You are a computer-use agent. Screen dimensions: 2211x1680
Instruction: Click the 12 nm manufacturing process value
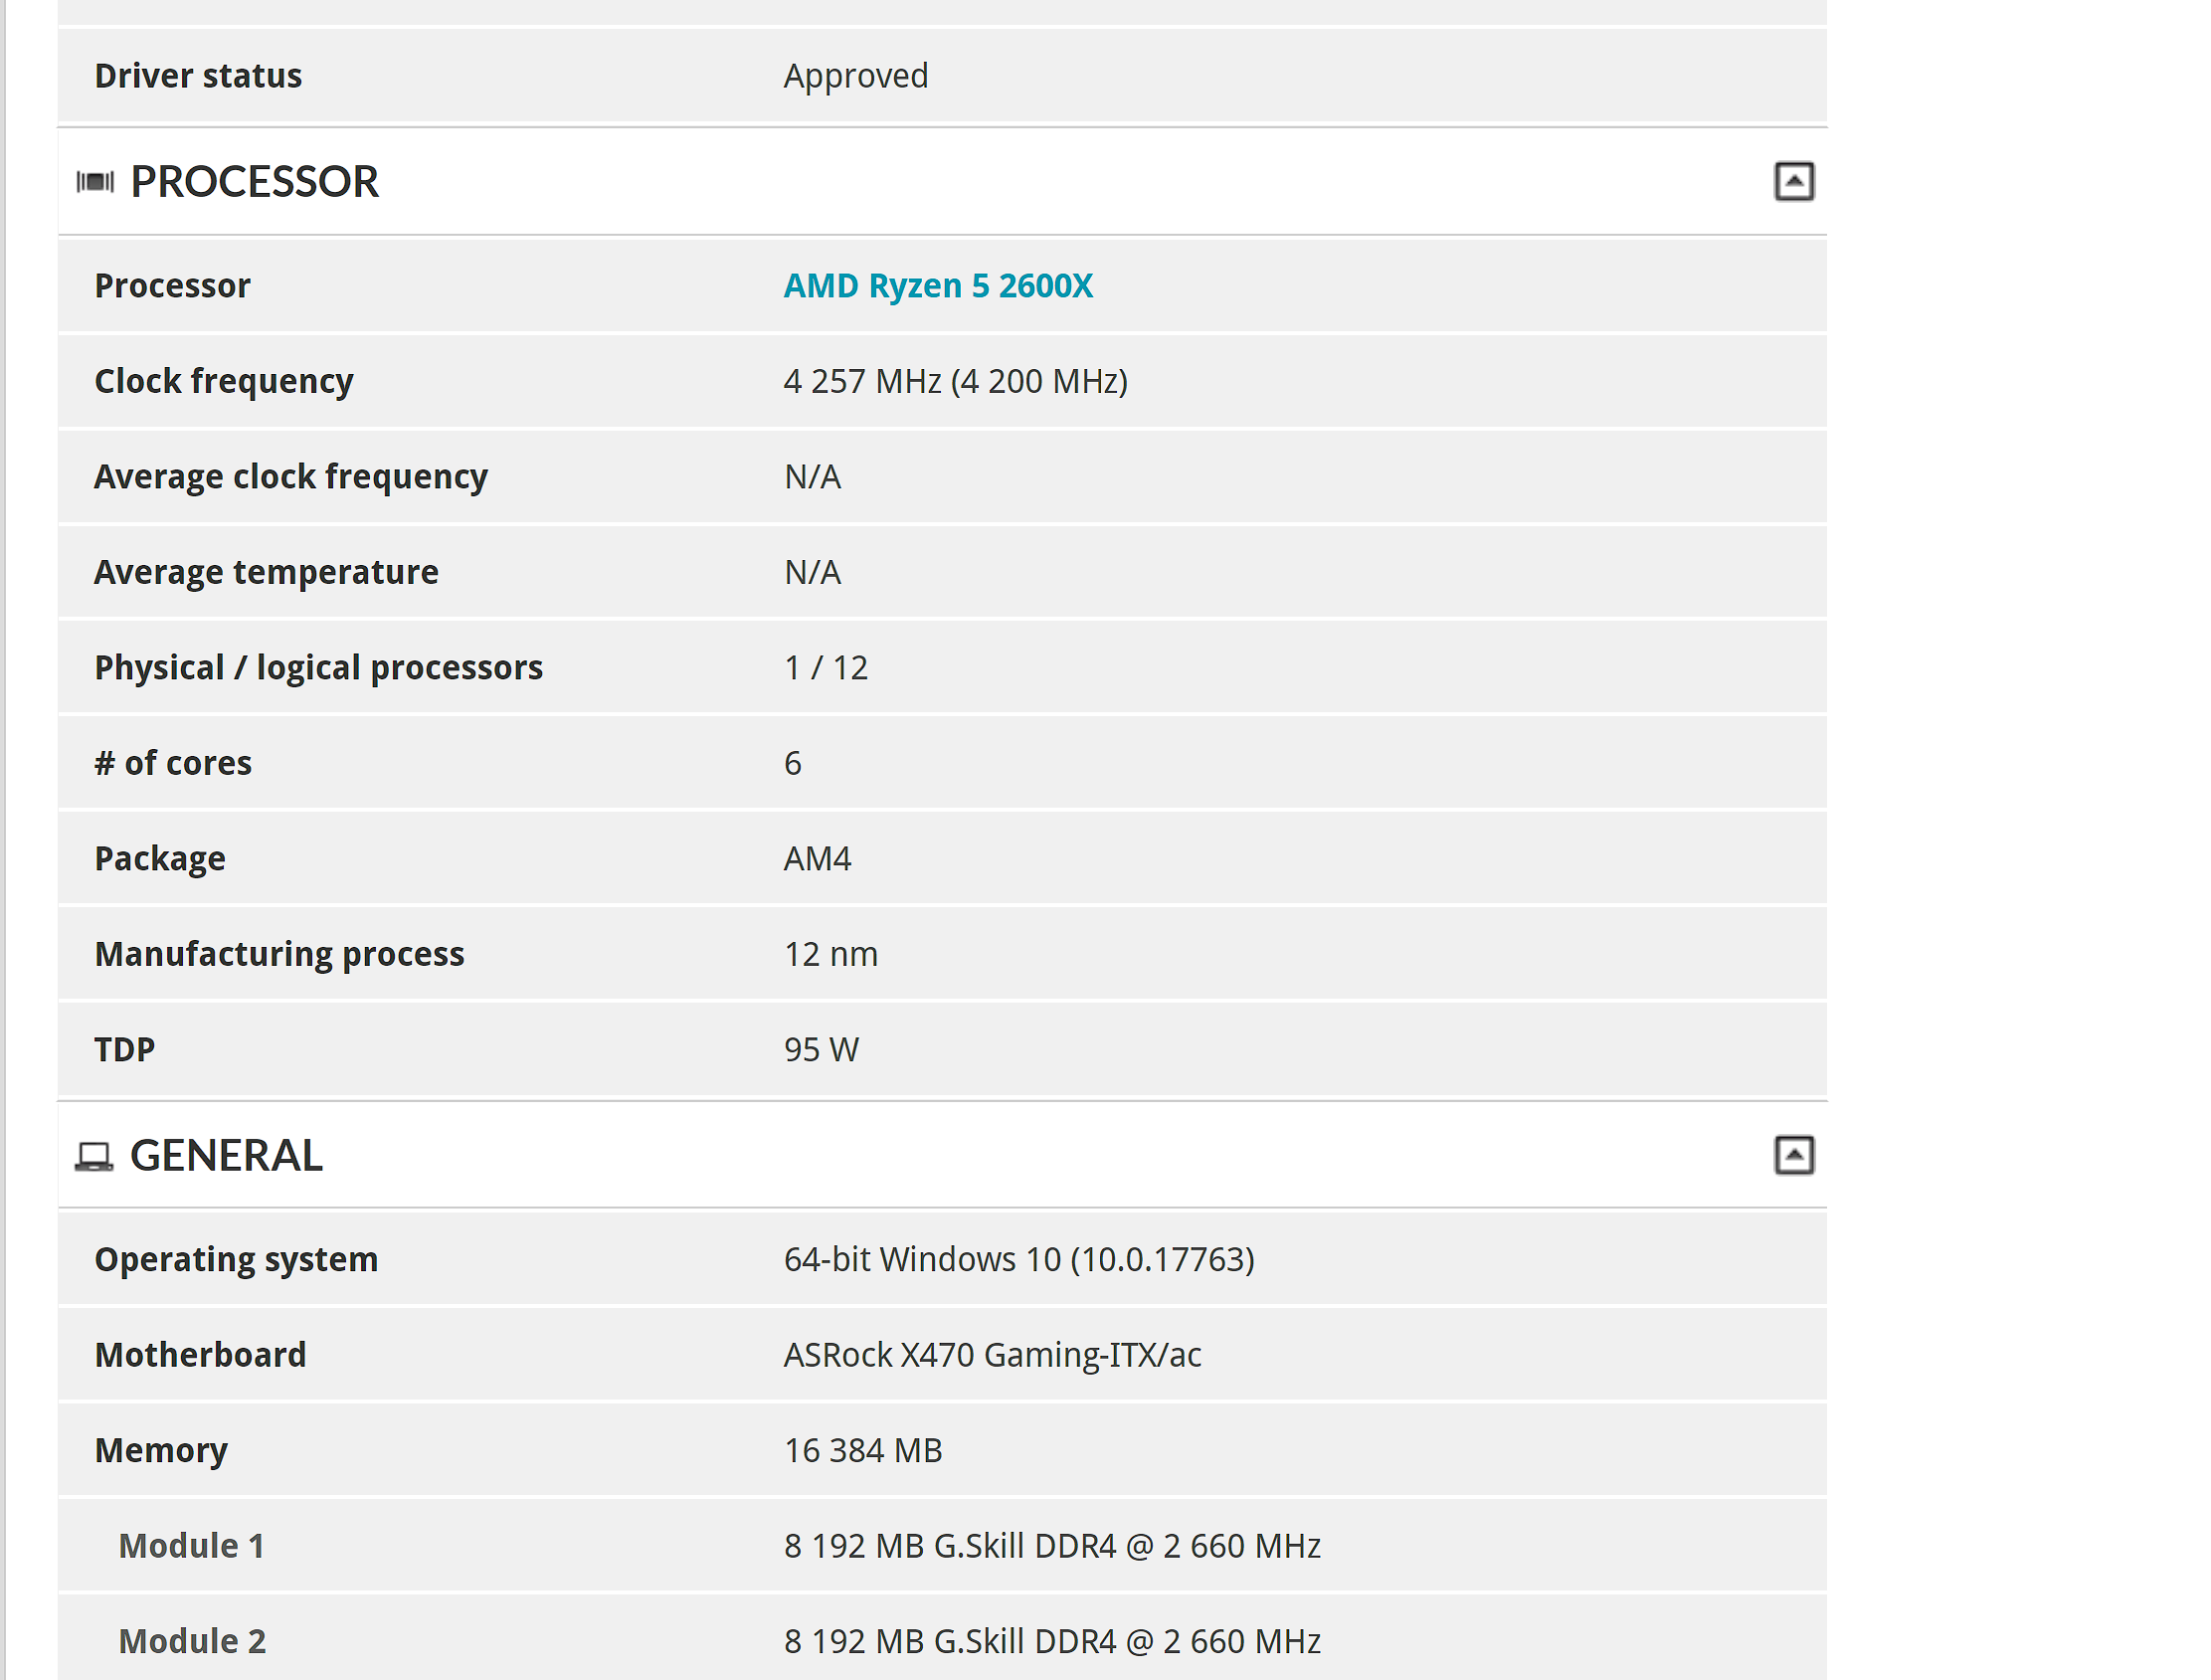[x=830, y=954]
